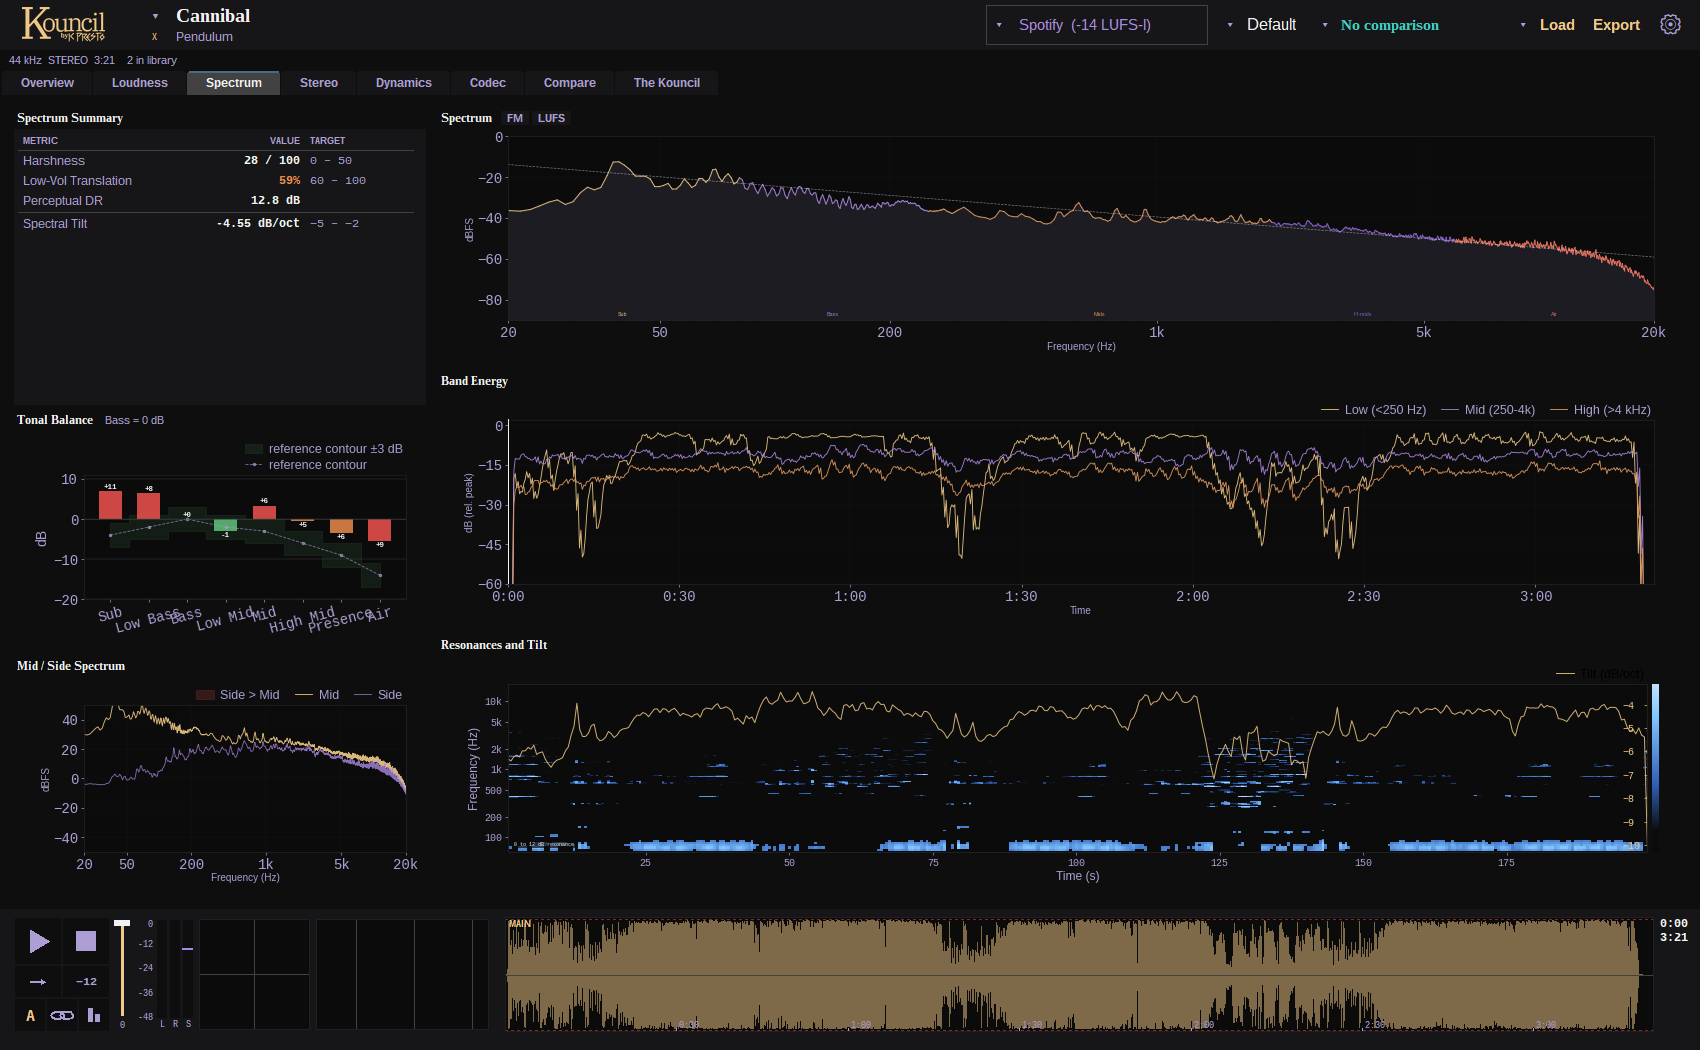The height and width of the screenshot is (1050, 1700).
Task: Click the arrow playback-mode icon
Action: pos(38,982)
